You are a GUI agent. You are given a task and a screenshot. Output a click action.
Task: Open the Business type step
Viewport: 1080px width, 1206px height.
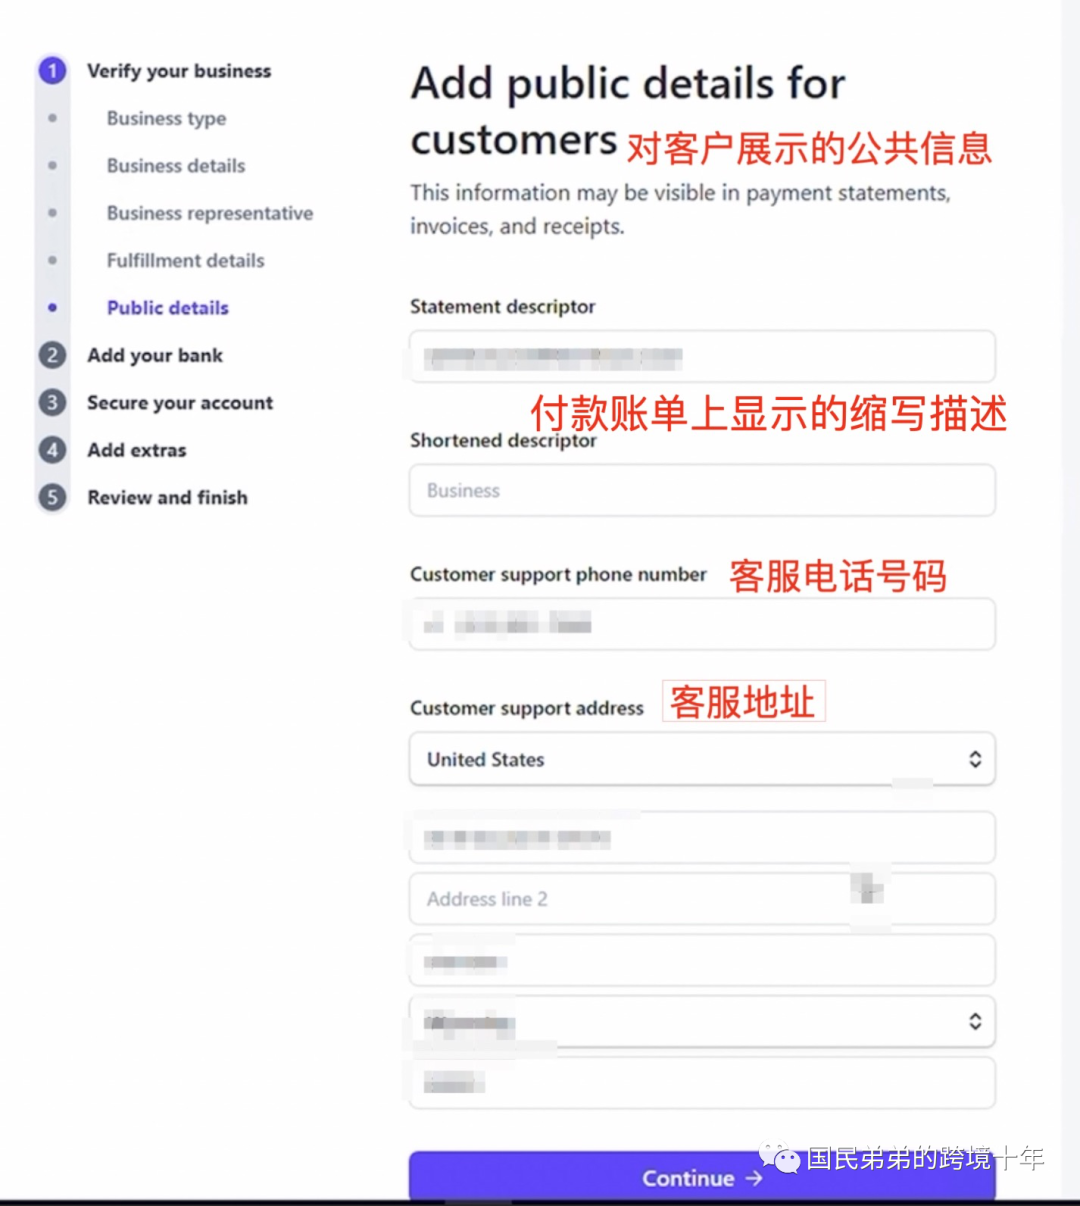[x=166, y=119]
